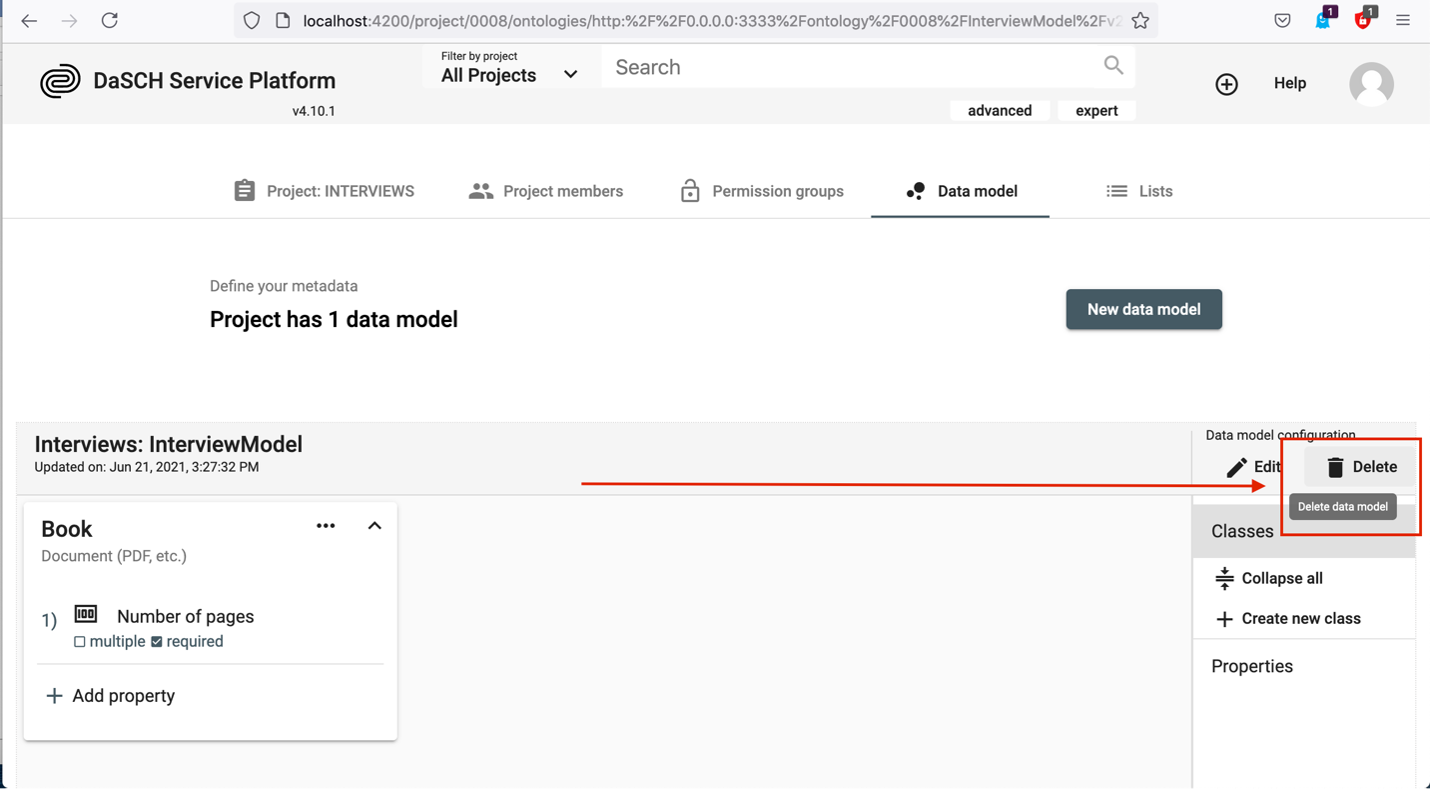Select the search magnifier icon
This screenshot has width=1430, height=791.
pos(1113,65)
